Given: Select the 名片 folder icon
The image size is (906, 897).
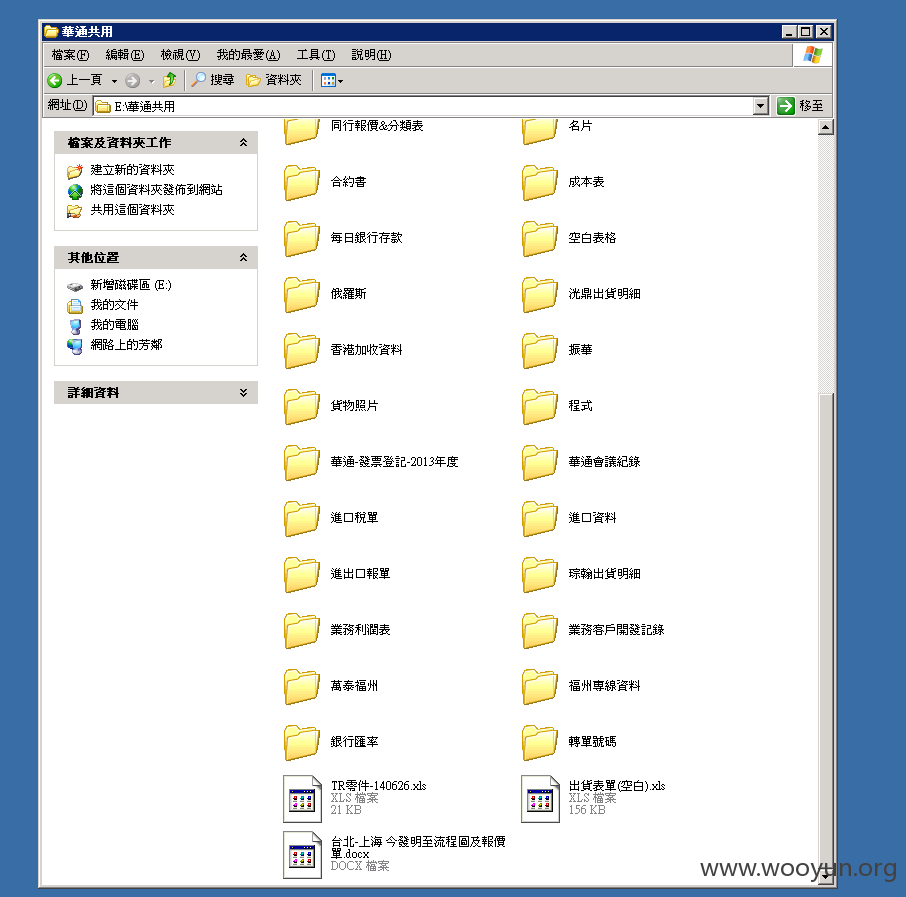Looking at the screenshot, I should [540, 131].
